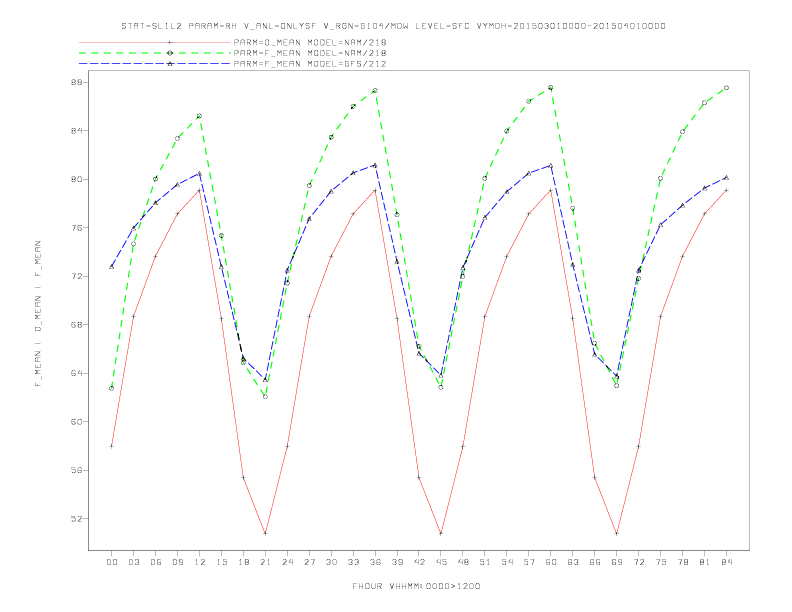The width and height of the screenshot is (792, 612).
Task: Click x-axis tick label 30
Action: (x=331, y=562)
